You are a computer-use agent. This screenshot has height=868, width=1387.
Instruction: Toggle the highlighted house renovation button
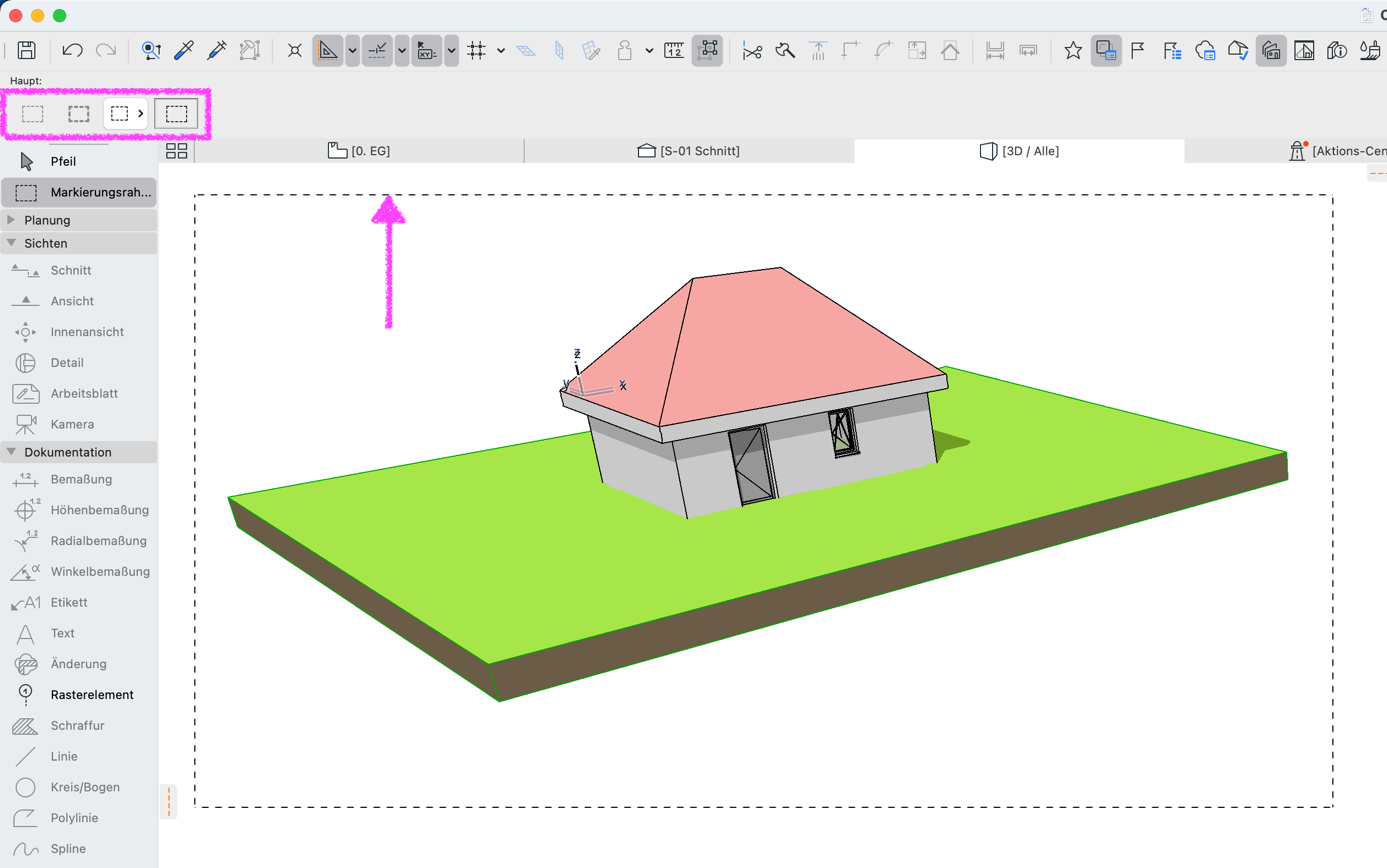1271,50
